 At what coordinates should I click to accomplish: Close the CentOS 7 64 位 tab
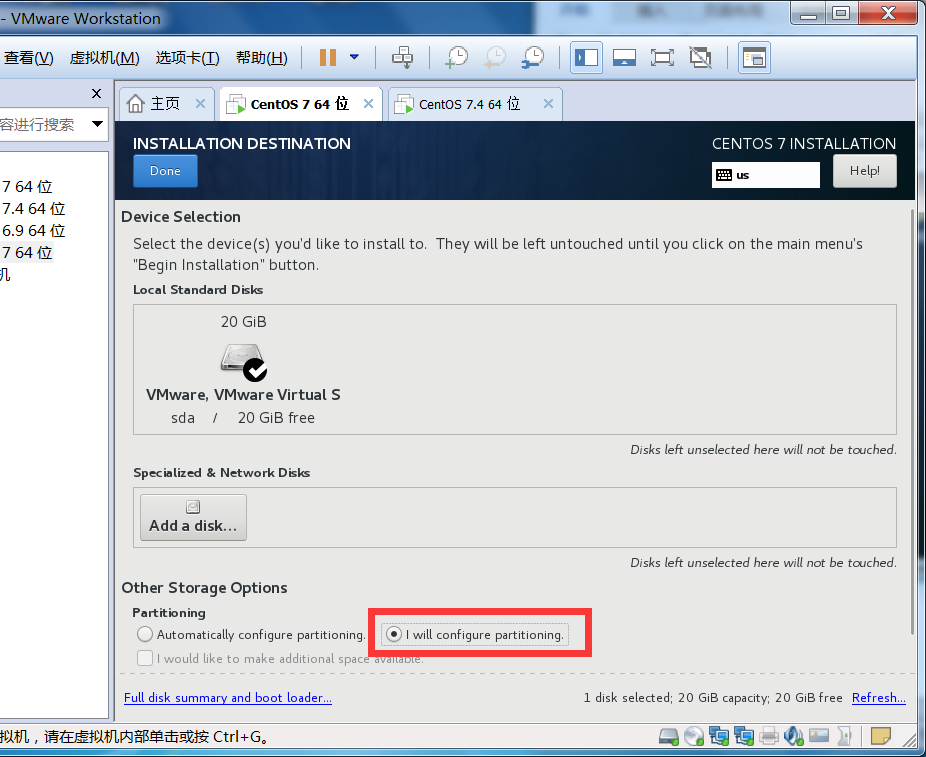369,104
